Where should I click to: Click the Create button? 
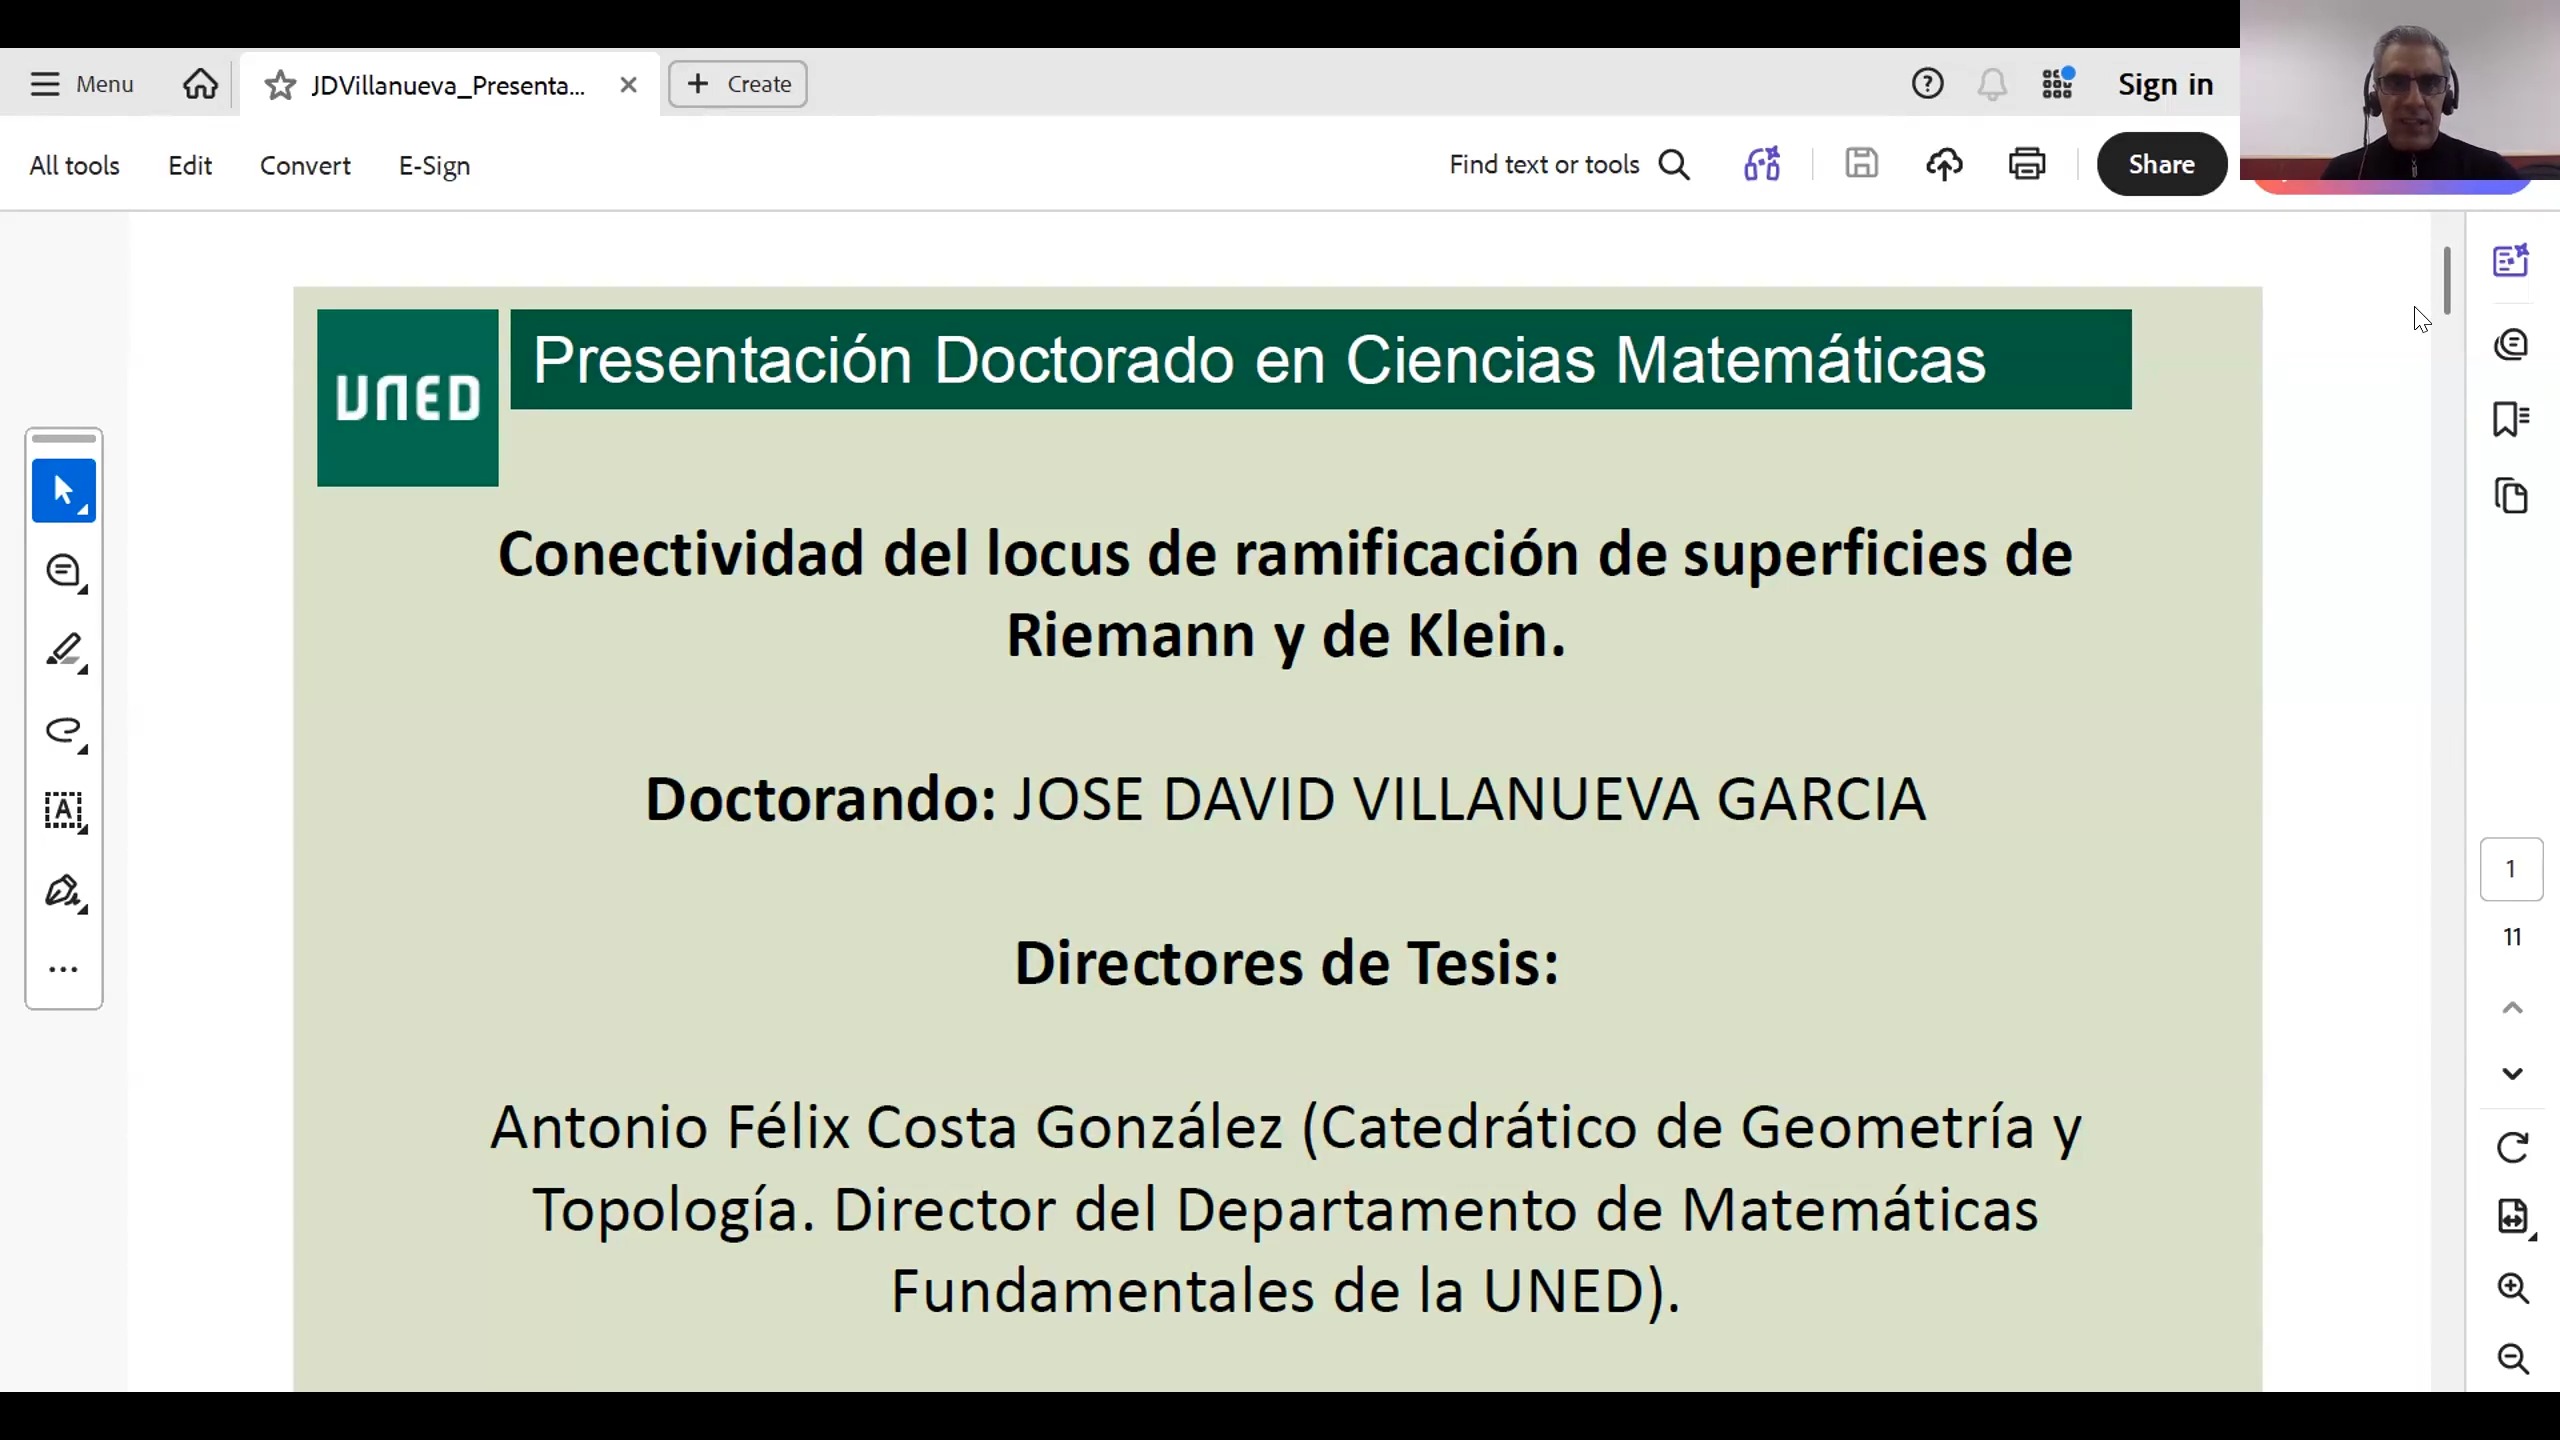(738, 84)
